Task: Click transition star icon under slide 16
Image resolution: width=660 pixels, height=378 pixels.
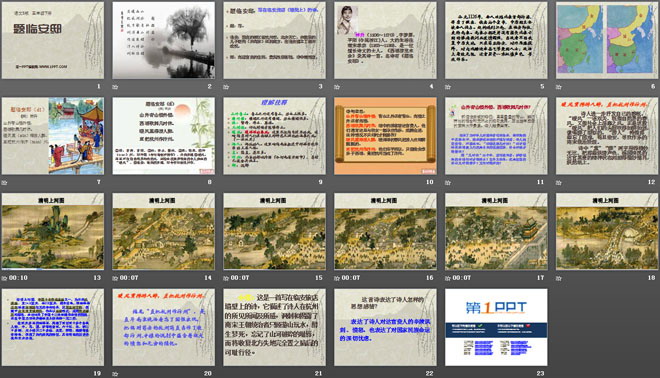Action: tap(337, 278)
